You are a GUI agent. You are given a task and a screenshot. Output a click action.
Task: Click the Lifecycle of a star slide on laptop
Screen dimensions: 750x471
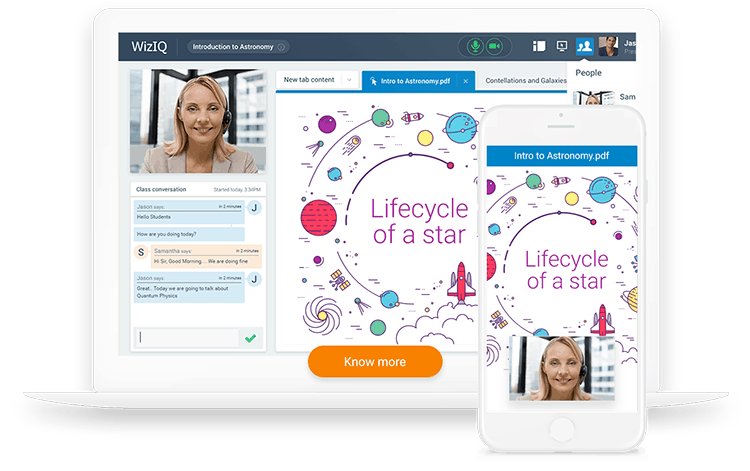pyautogui.click(x=378, y=220)
